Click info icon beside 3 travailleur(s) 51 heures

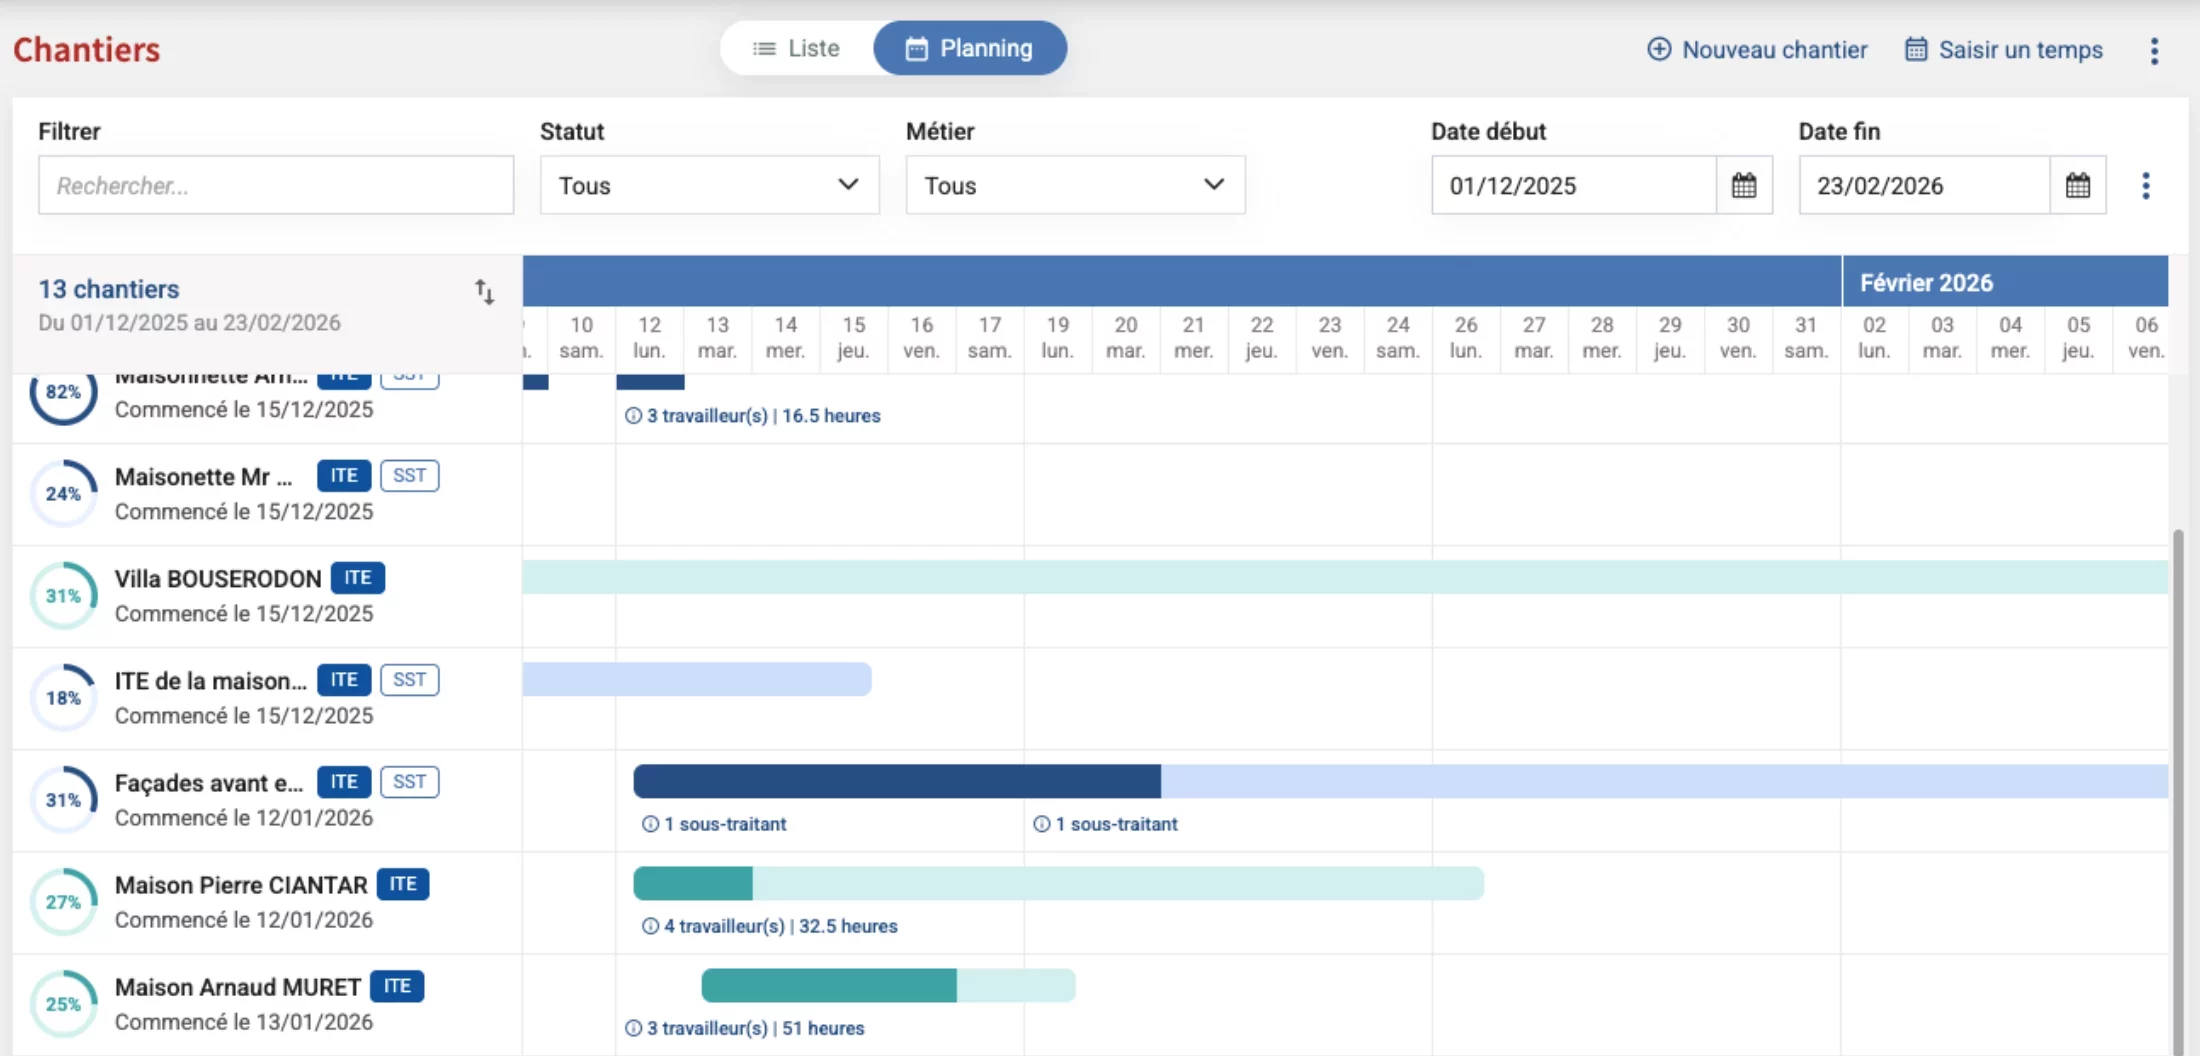(x=633, y=1028)
